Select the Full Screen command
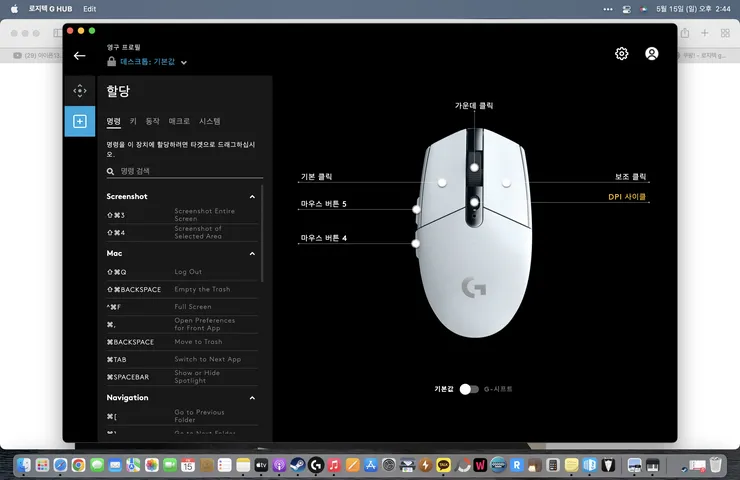Viewport: 740px width, 480px height. pos(182,307)
